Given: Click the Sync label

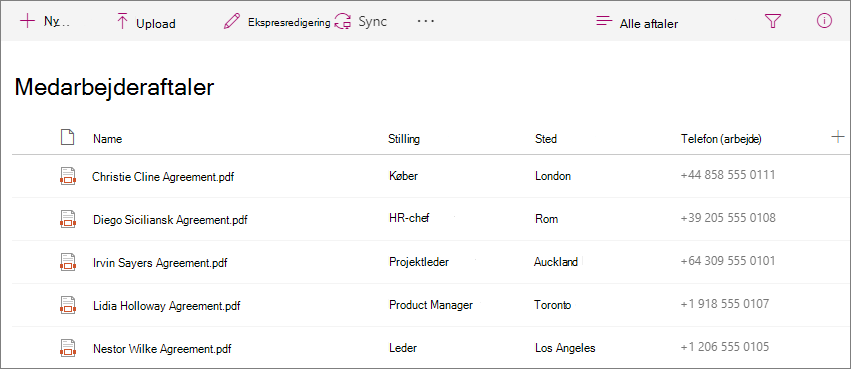Looking at the screenshot, I should click(x=372, y=22).
